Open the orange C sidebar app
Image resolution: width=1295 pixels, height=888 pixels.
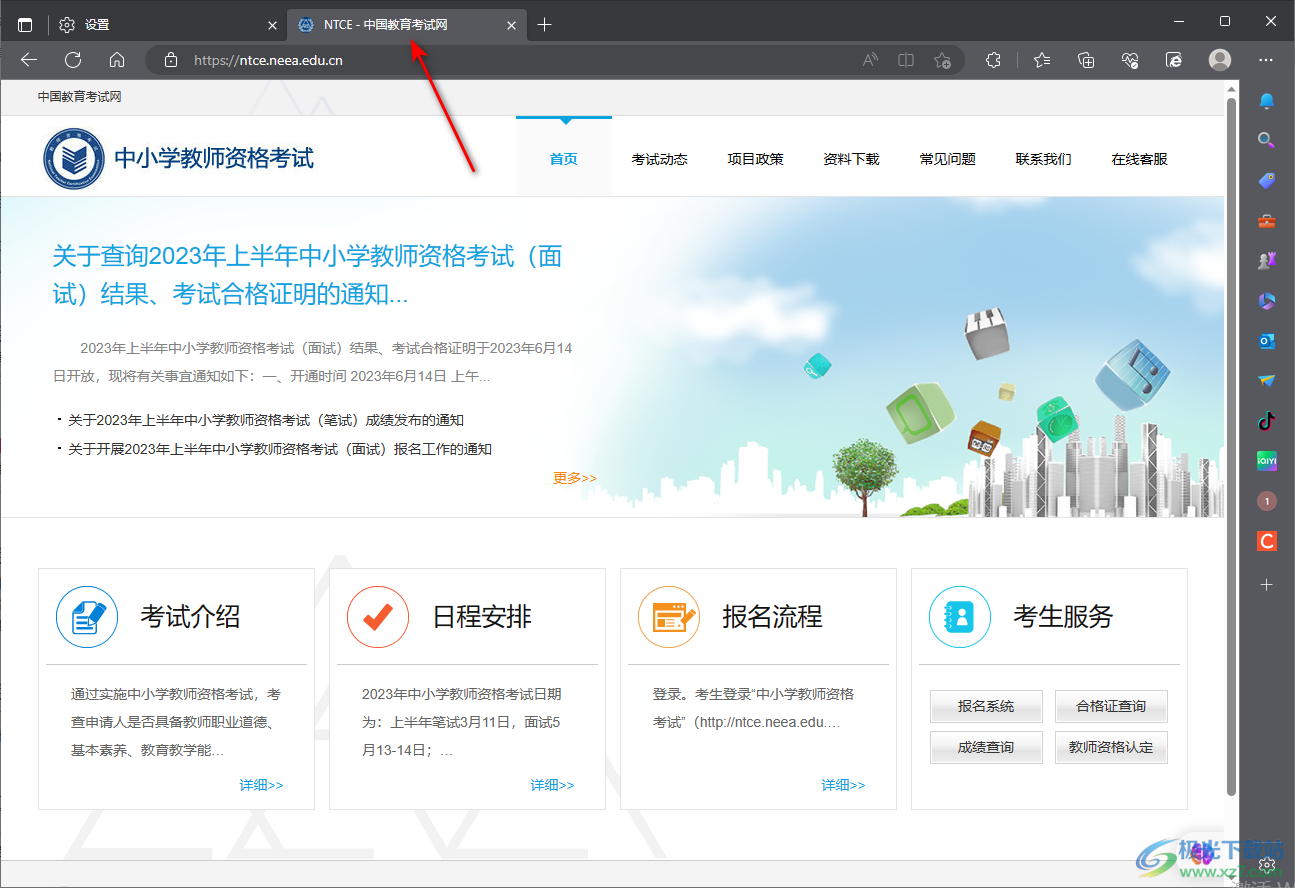click(x=1267, y=541)
